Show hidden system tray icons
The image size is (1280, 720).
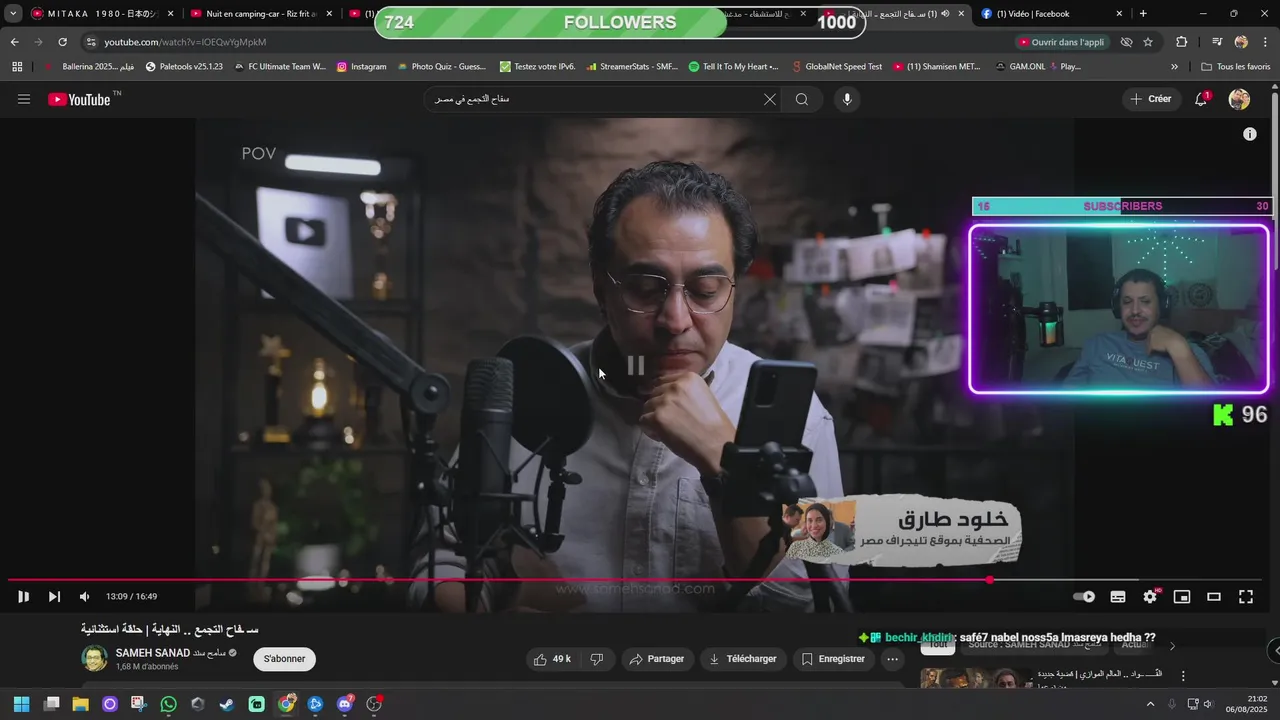[1149, 704]
